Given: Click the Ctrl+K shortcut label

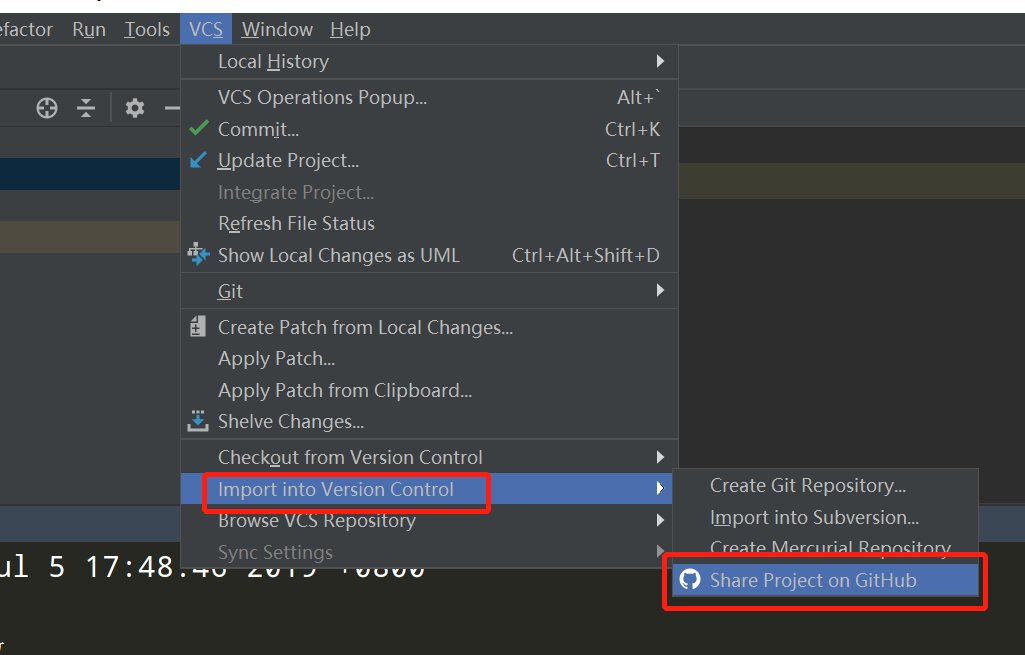Looking at the screenshot, I should coord(632,129).
